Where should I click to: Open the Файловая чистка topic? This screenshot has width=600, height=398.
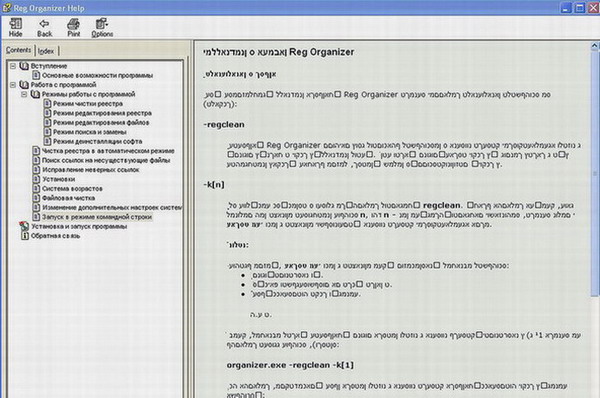tap(68, 198)
